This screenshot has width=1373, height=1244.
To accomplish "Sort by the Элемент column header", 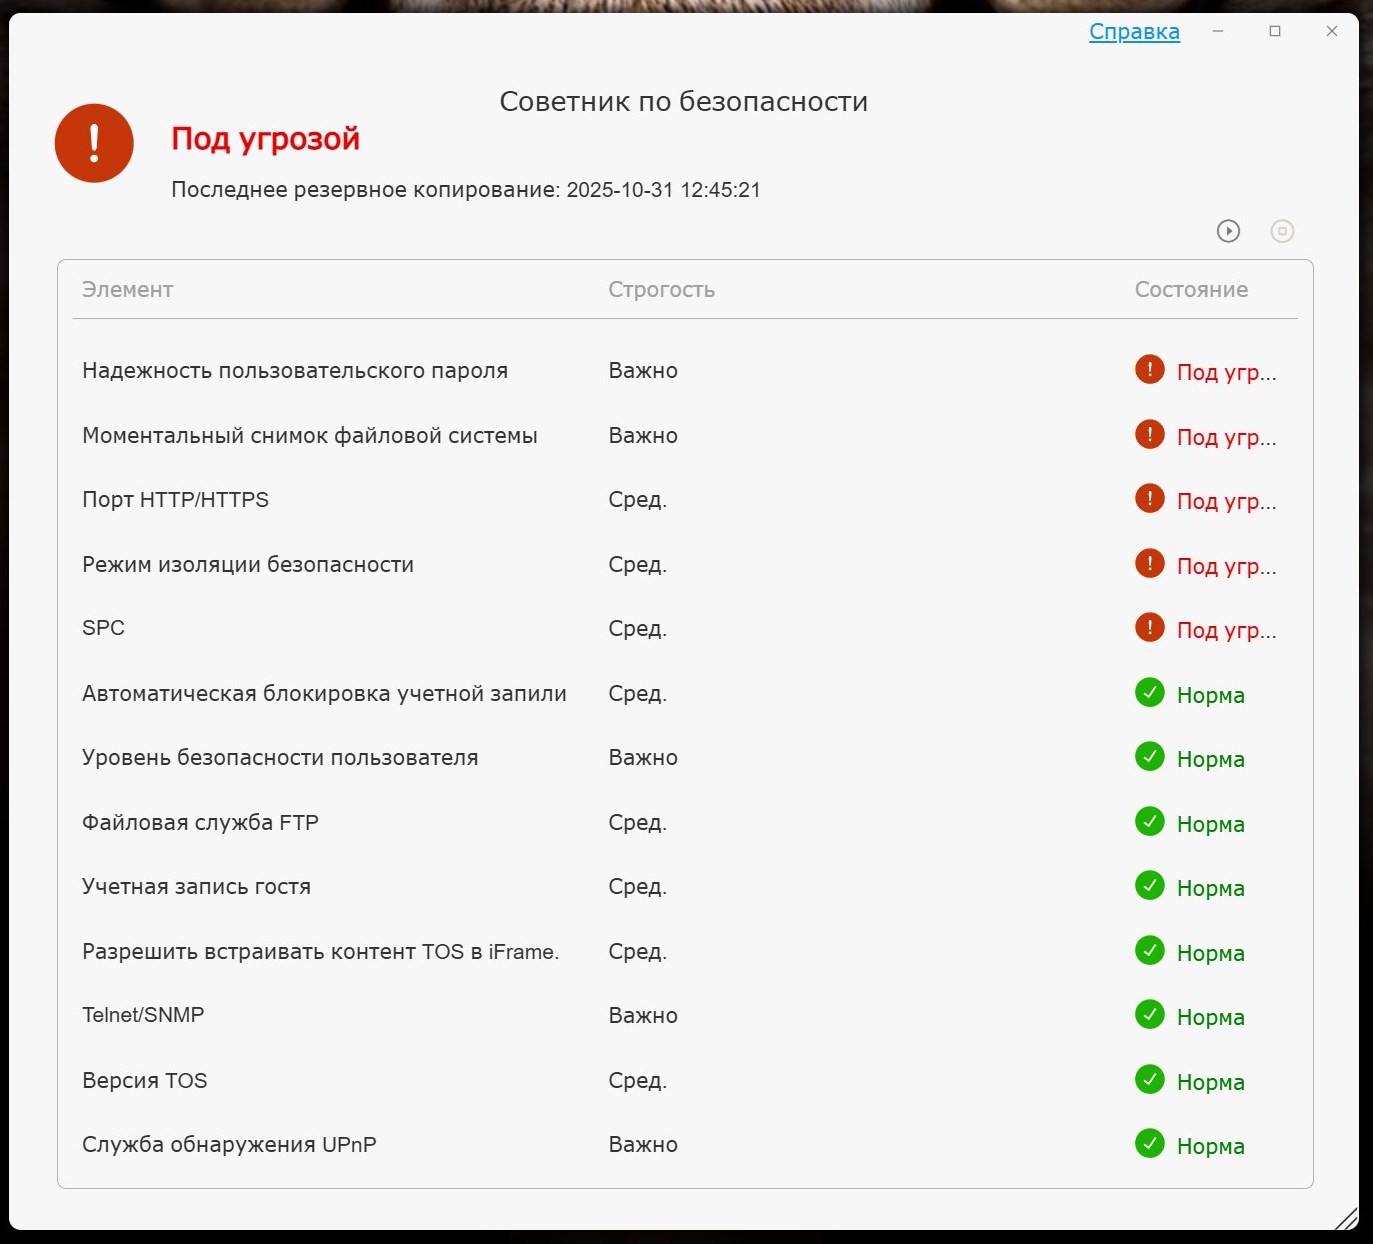I will point(127,290).
